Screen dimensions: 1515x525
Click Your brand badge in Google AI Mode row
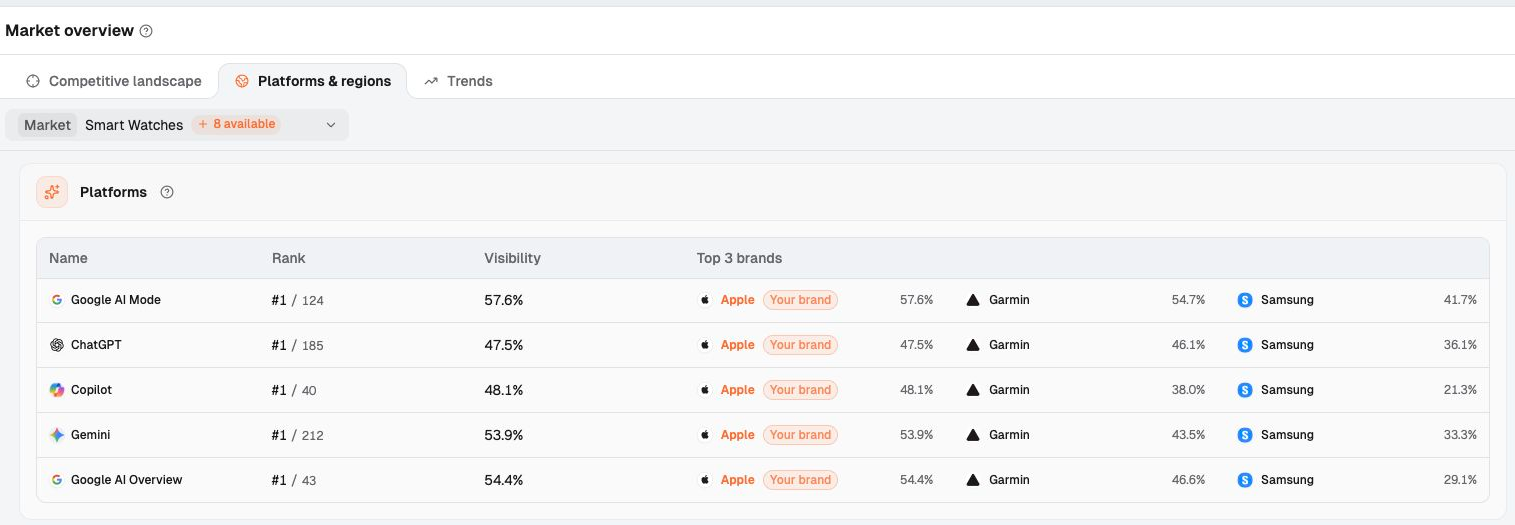pyautogui.click(x=800, y=300)
